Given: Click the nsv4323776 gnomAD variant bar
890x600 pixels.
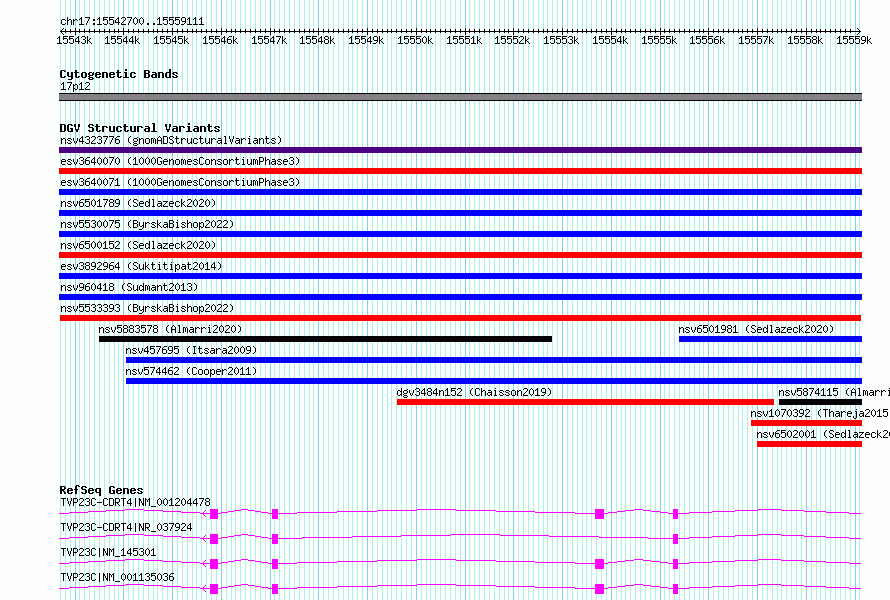Looking at the screenshot, I should [x=460, y=150].
